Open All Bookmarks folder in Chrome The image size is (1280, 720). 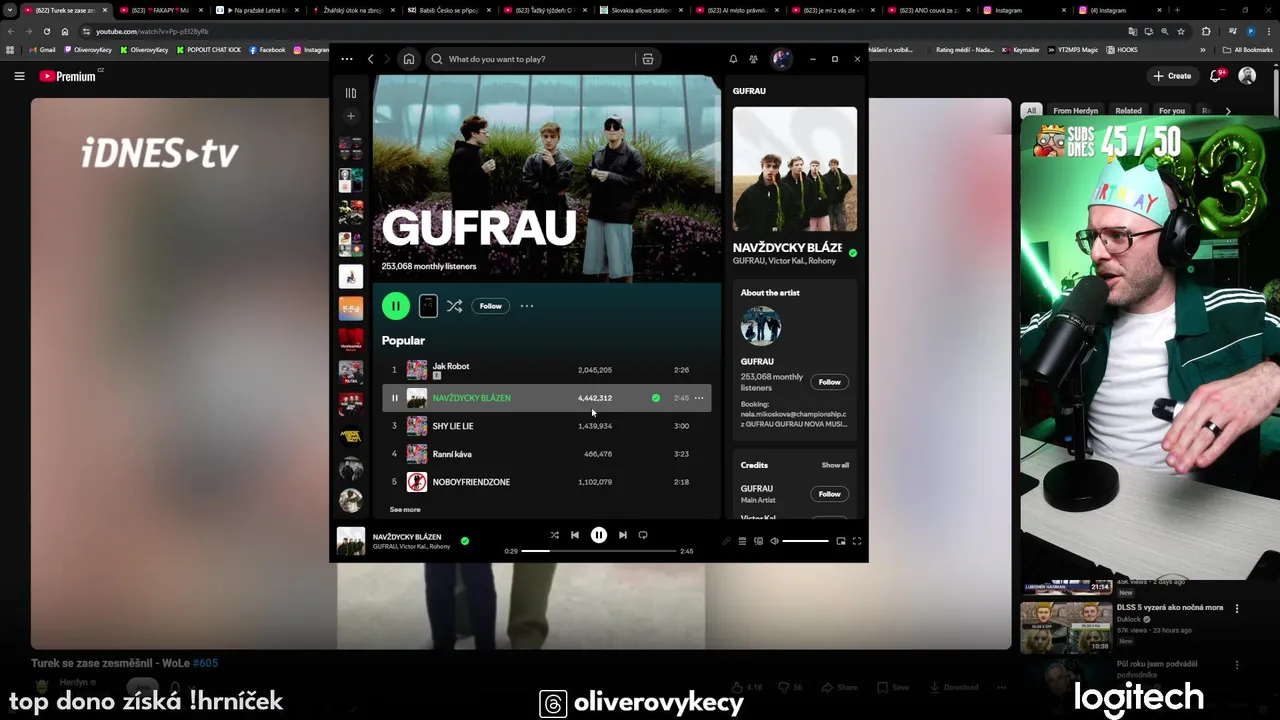pos(1247,49)
